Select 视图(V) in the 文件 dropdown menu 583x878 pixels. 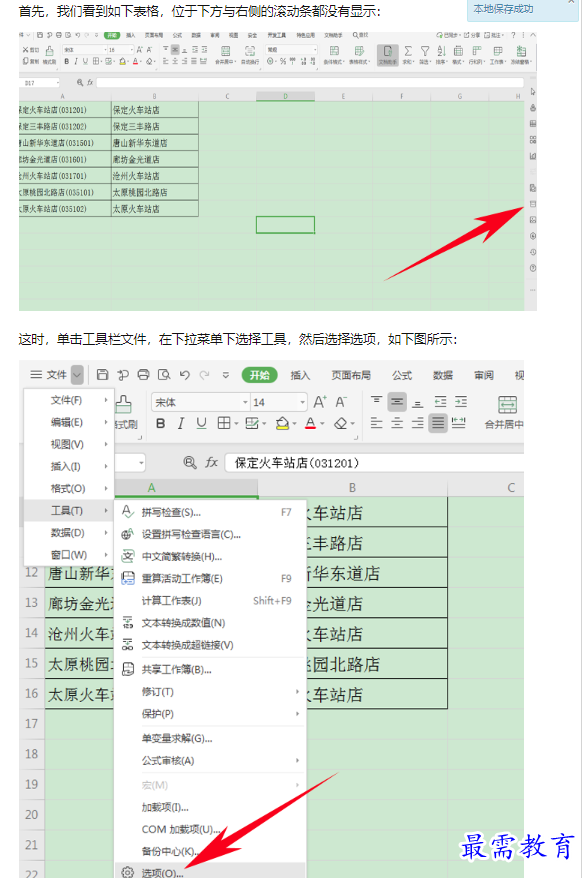(69, 444)
